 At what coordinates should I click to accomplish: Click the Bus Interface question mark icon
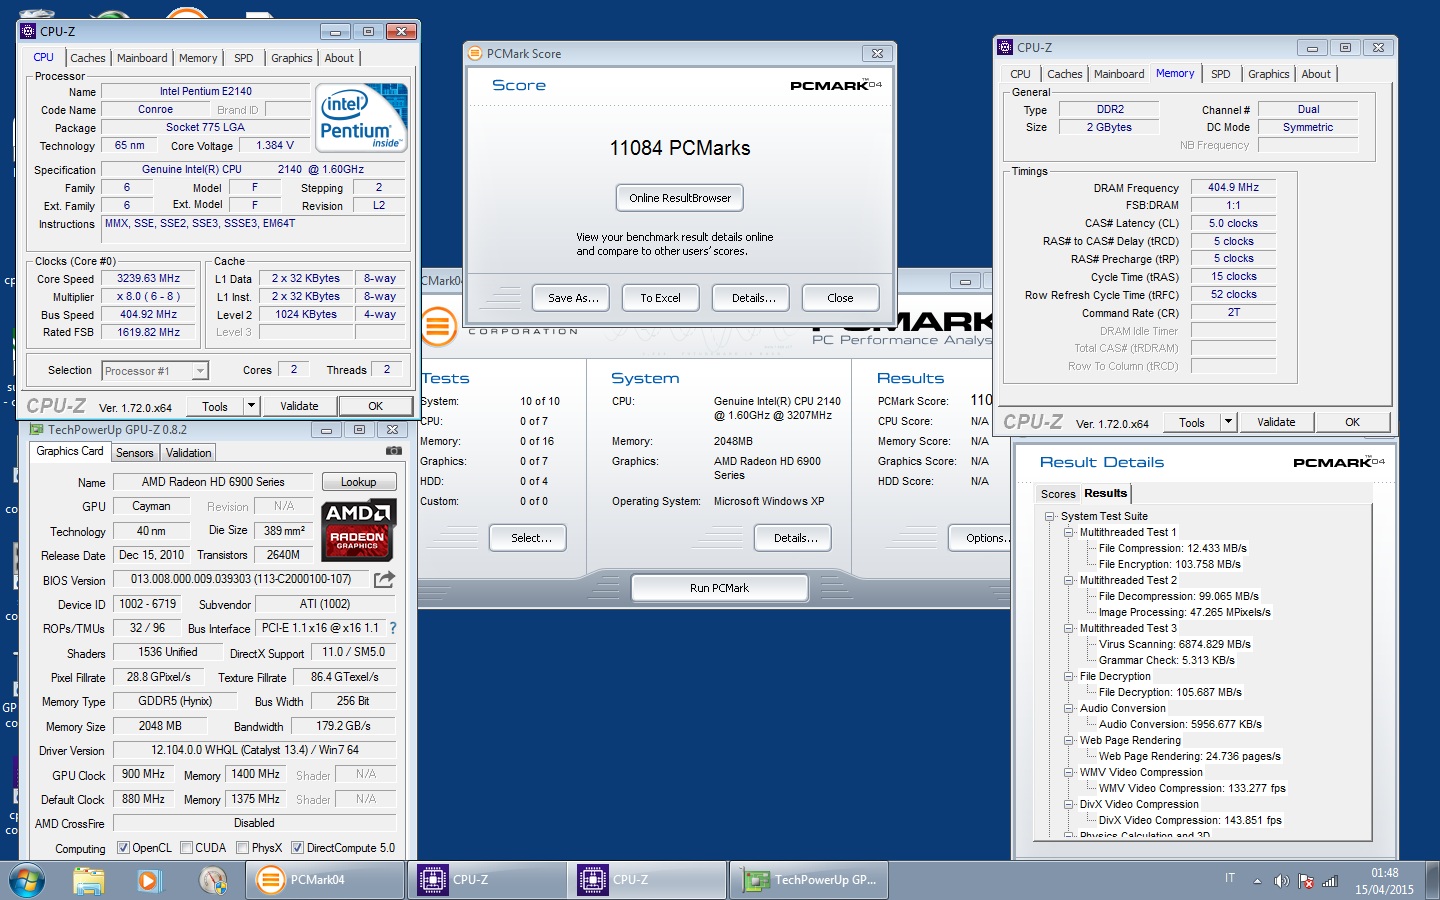(393, 628)
